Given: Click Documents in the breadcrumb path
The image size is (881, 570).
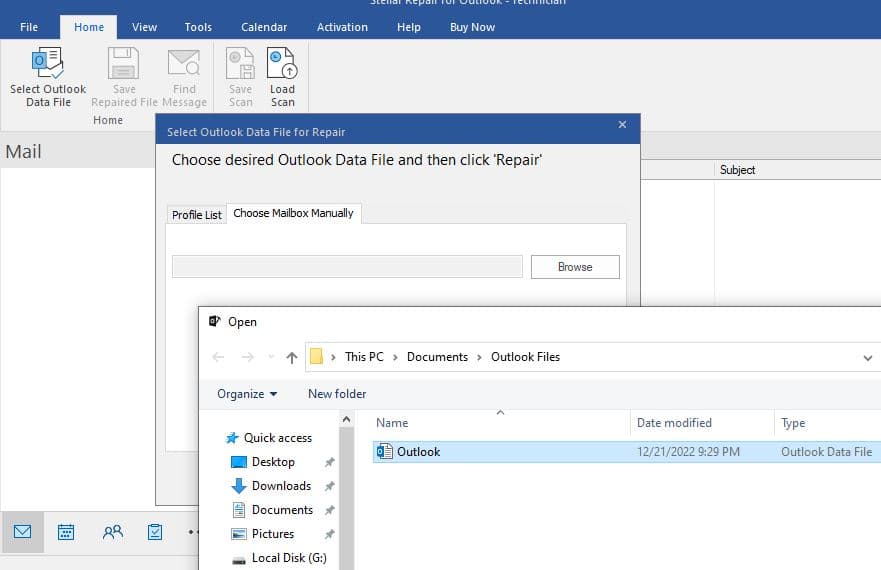Looking at the screenshot, I should click(x=437, y=357).
